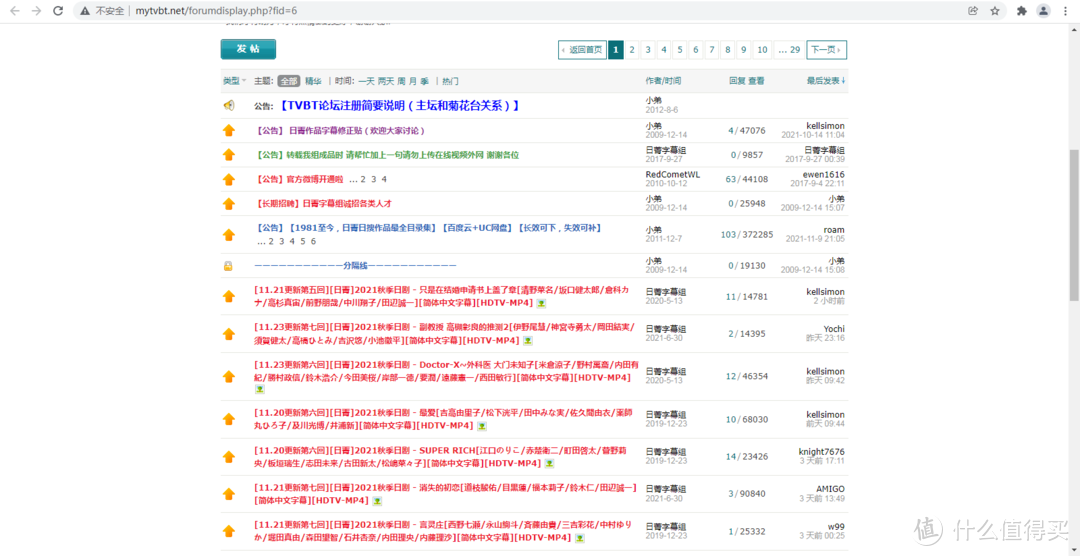Click pin icon of 转载我组成品时 thread
The height and width of the screenshot is (556, 1080).
229,154
